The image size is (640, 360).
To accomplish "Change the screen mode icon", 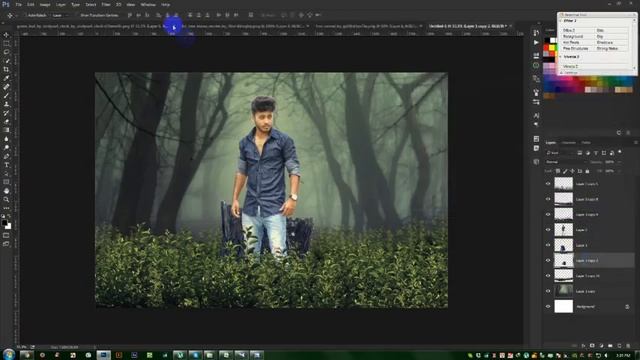I will tap(6, 244).
